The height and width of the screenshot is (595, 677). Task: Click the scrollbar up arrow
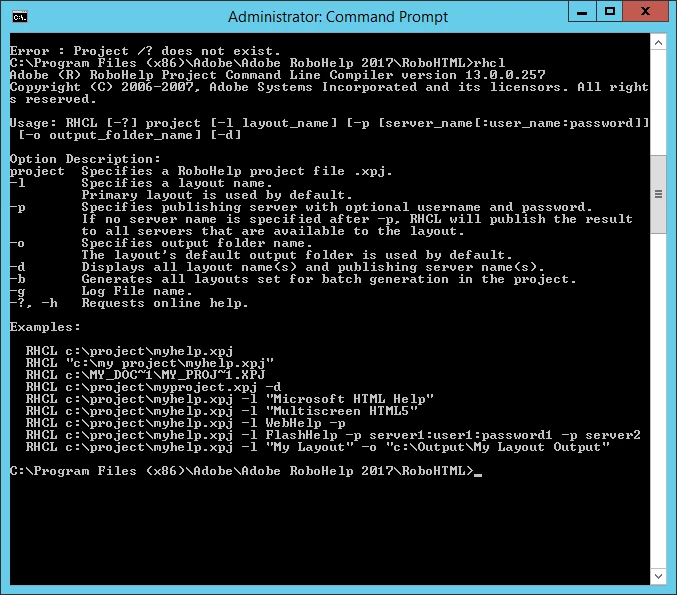[658, 43]
